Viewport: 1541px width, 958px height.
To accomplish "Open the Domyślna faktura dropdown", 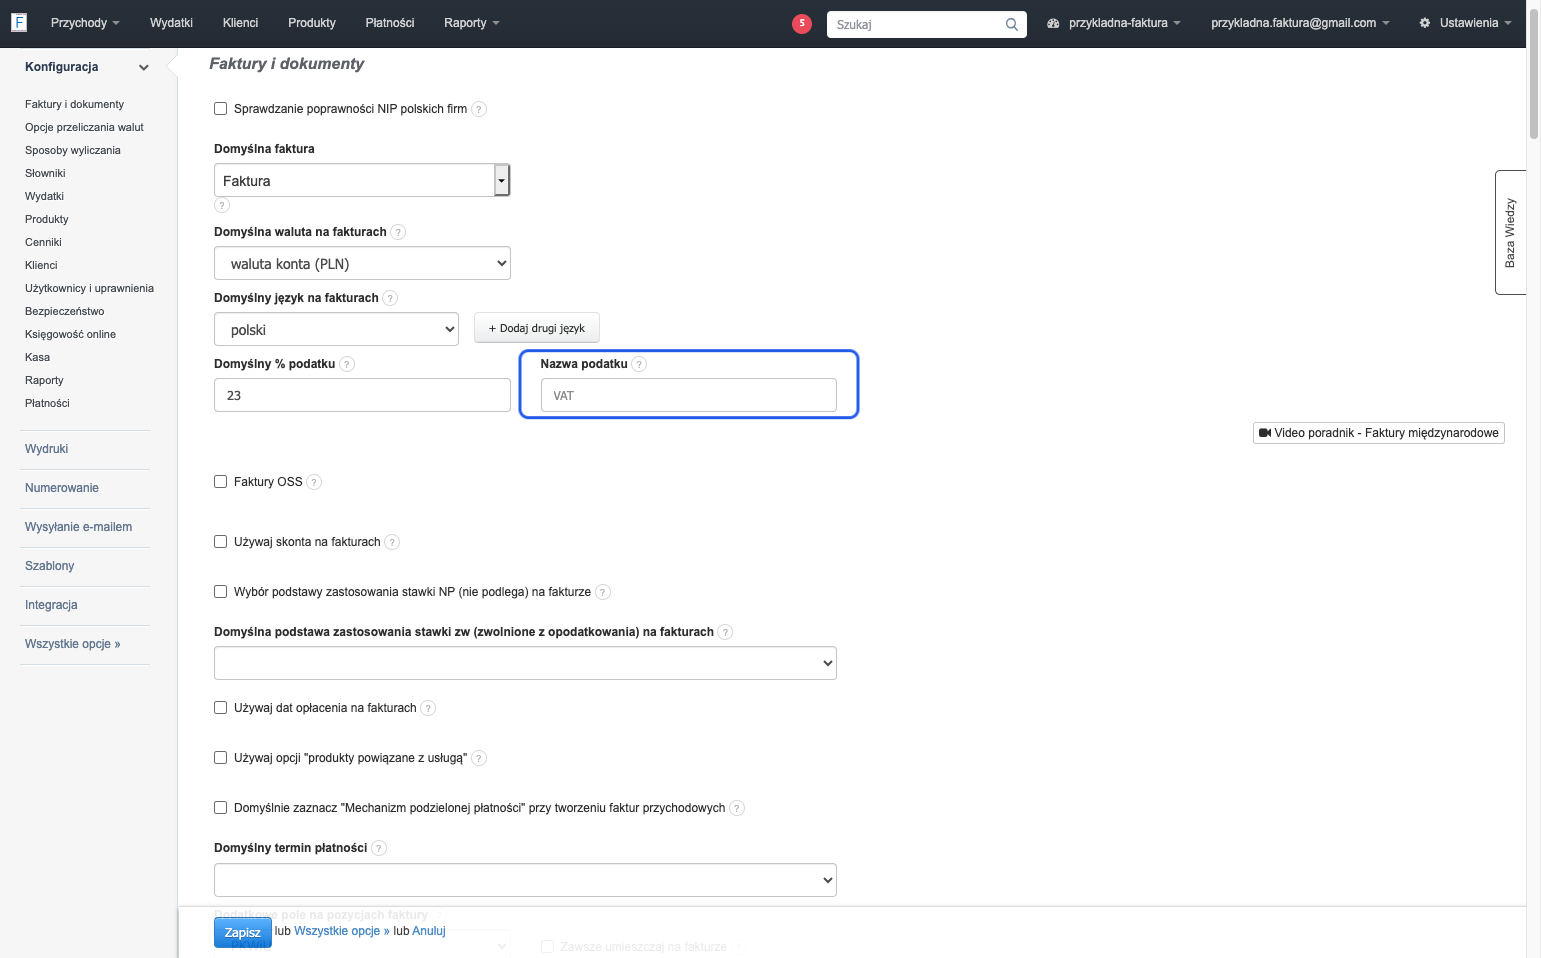I will coord(362,181).
